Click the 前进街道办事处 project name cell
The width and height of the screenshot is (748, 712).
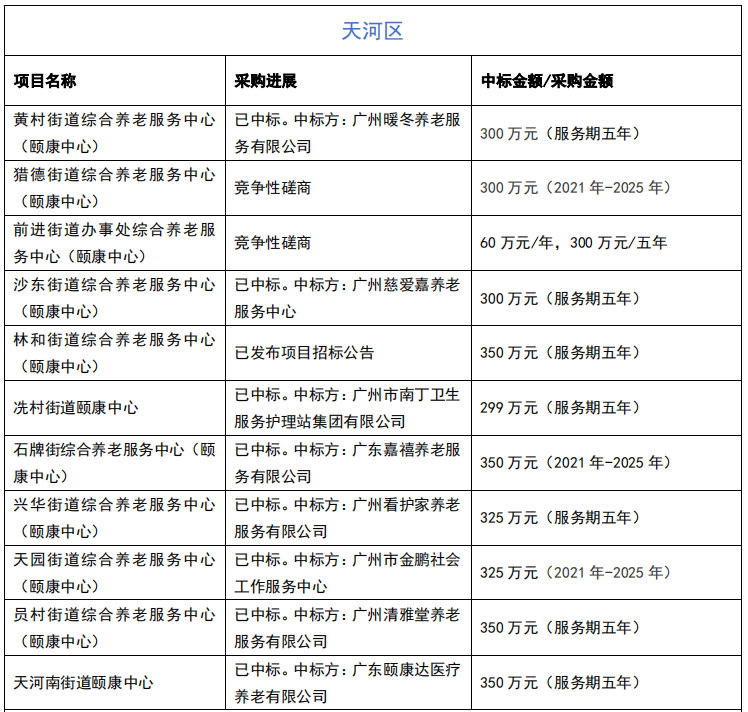(x=114, y=242)
